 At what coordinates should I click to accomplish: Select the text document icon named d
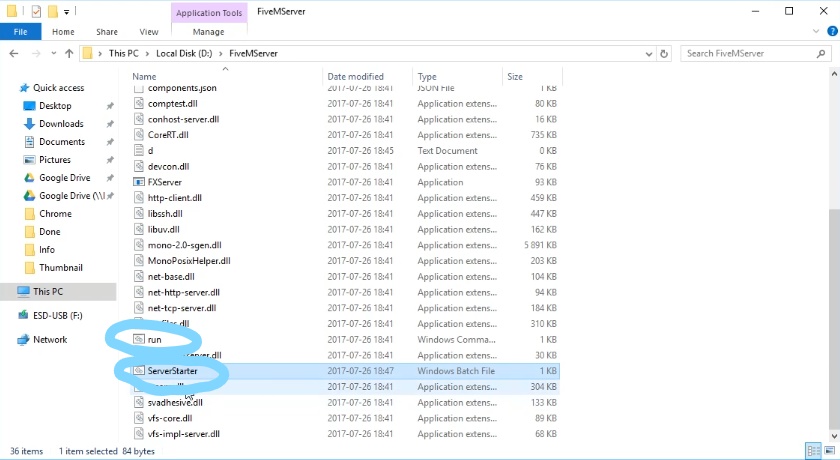(139, 150)
